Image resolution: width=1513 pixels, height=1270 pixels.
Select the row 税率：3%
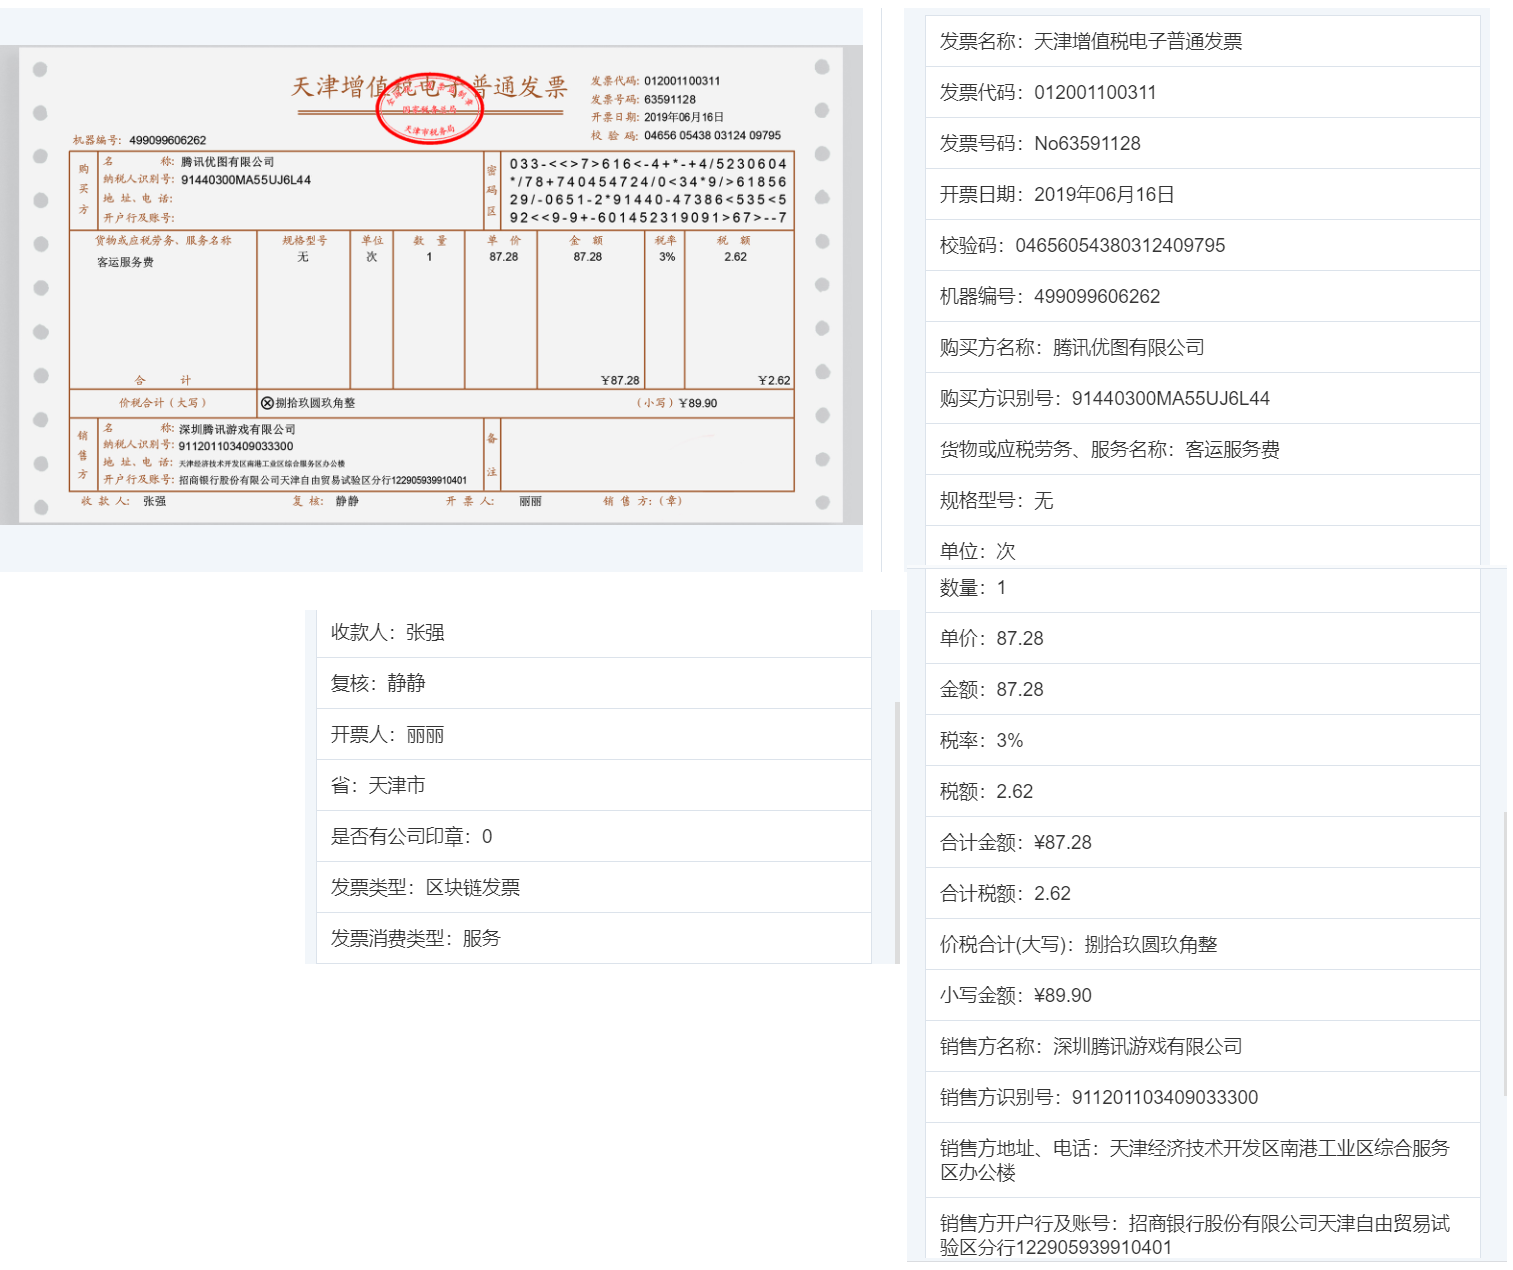[x=1202, y=740]
